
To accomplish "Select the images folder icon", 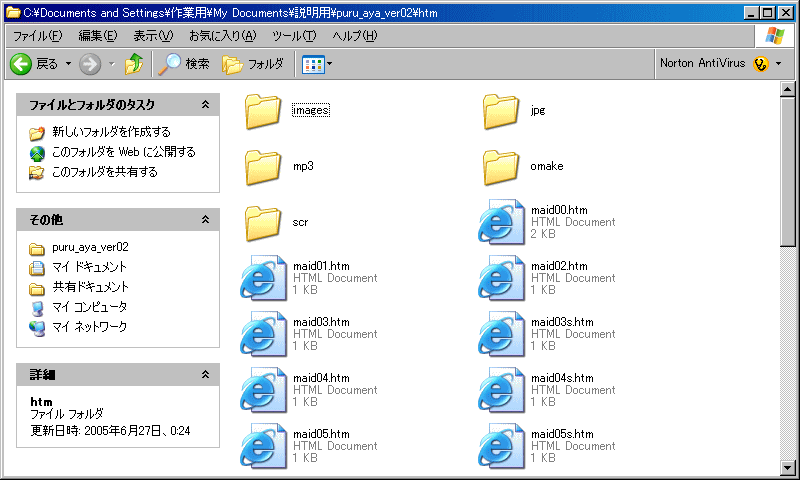I will pos(263,111).
